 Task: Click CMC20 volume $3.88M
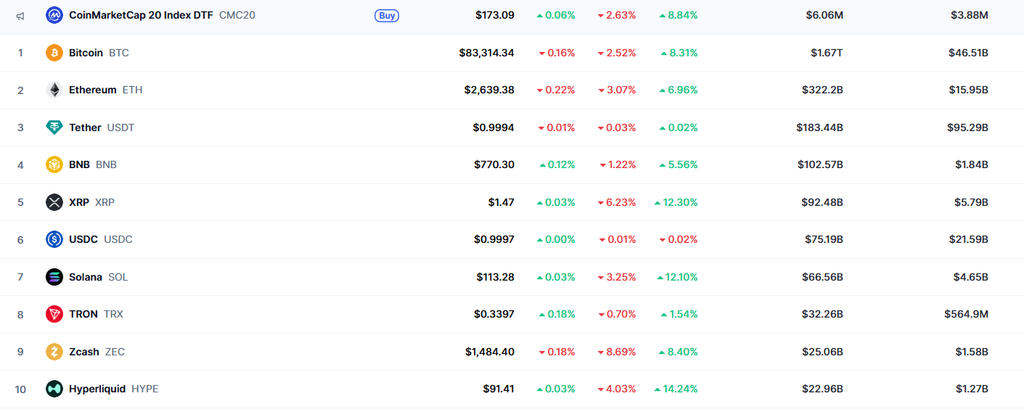[x=969, y=15]
